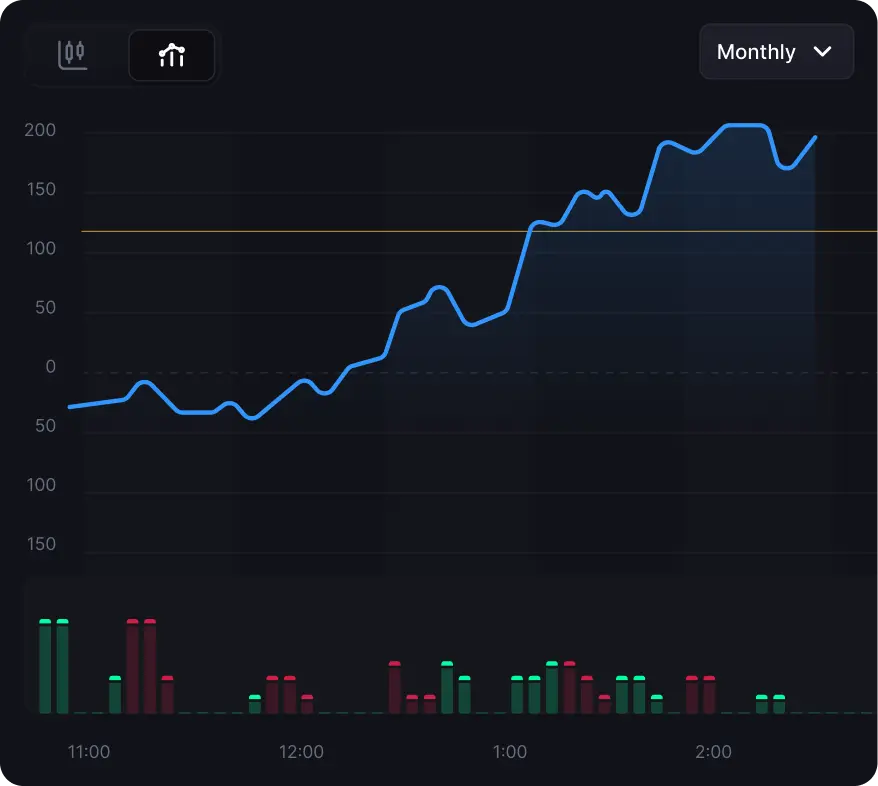This screenshot has height=786, width=878.
Task: Select the line chart view icon
Action: [172, 55]
